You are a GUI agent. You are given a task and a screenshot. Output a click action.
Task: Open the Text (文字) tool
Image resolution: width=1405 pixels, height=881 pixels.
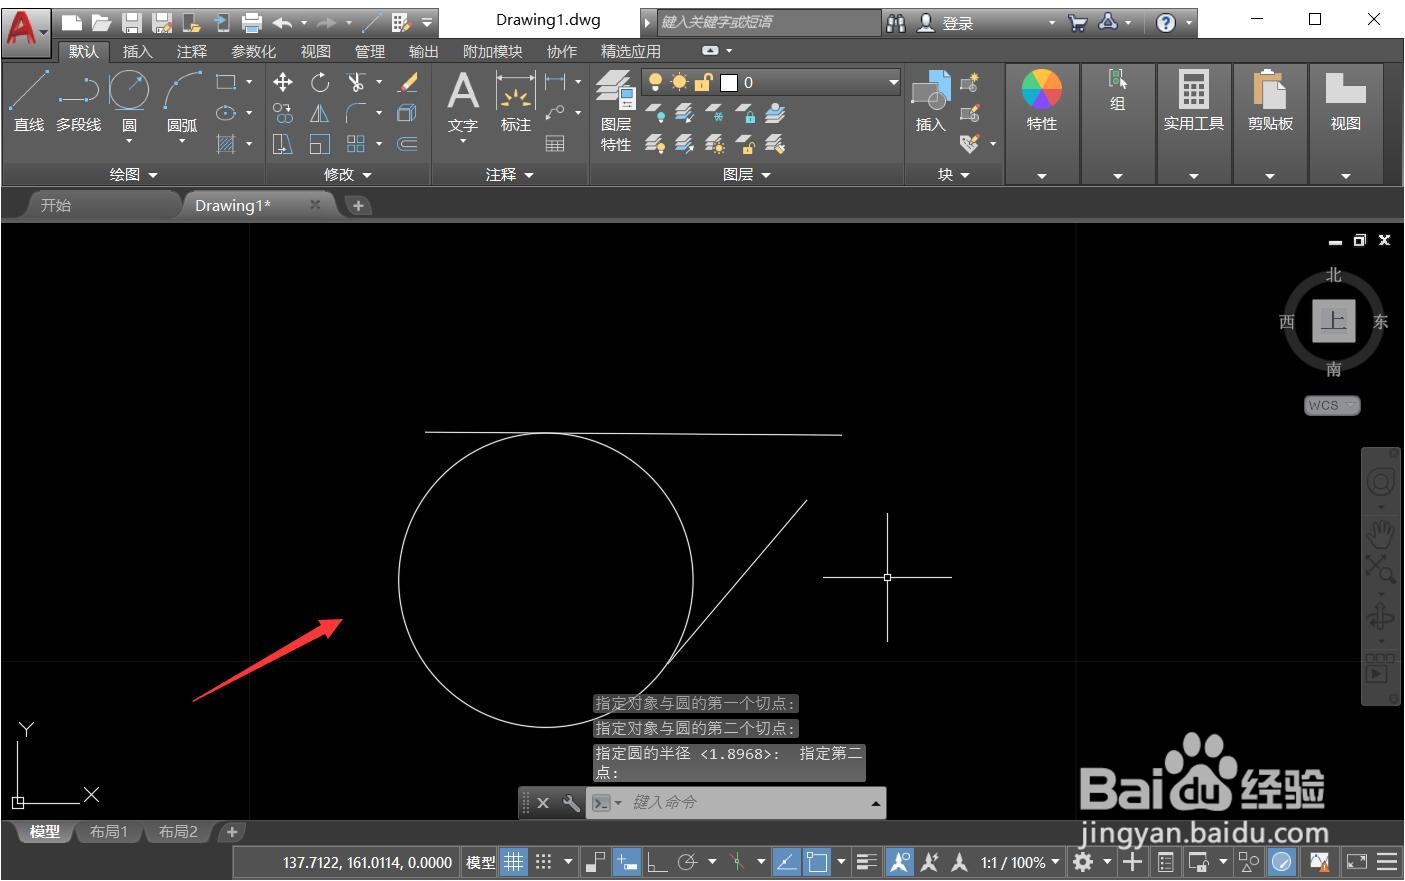pyautogui.click(x=462, y=101)
